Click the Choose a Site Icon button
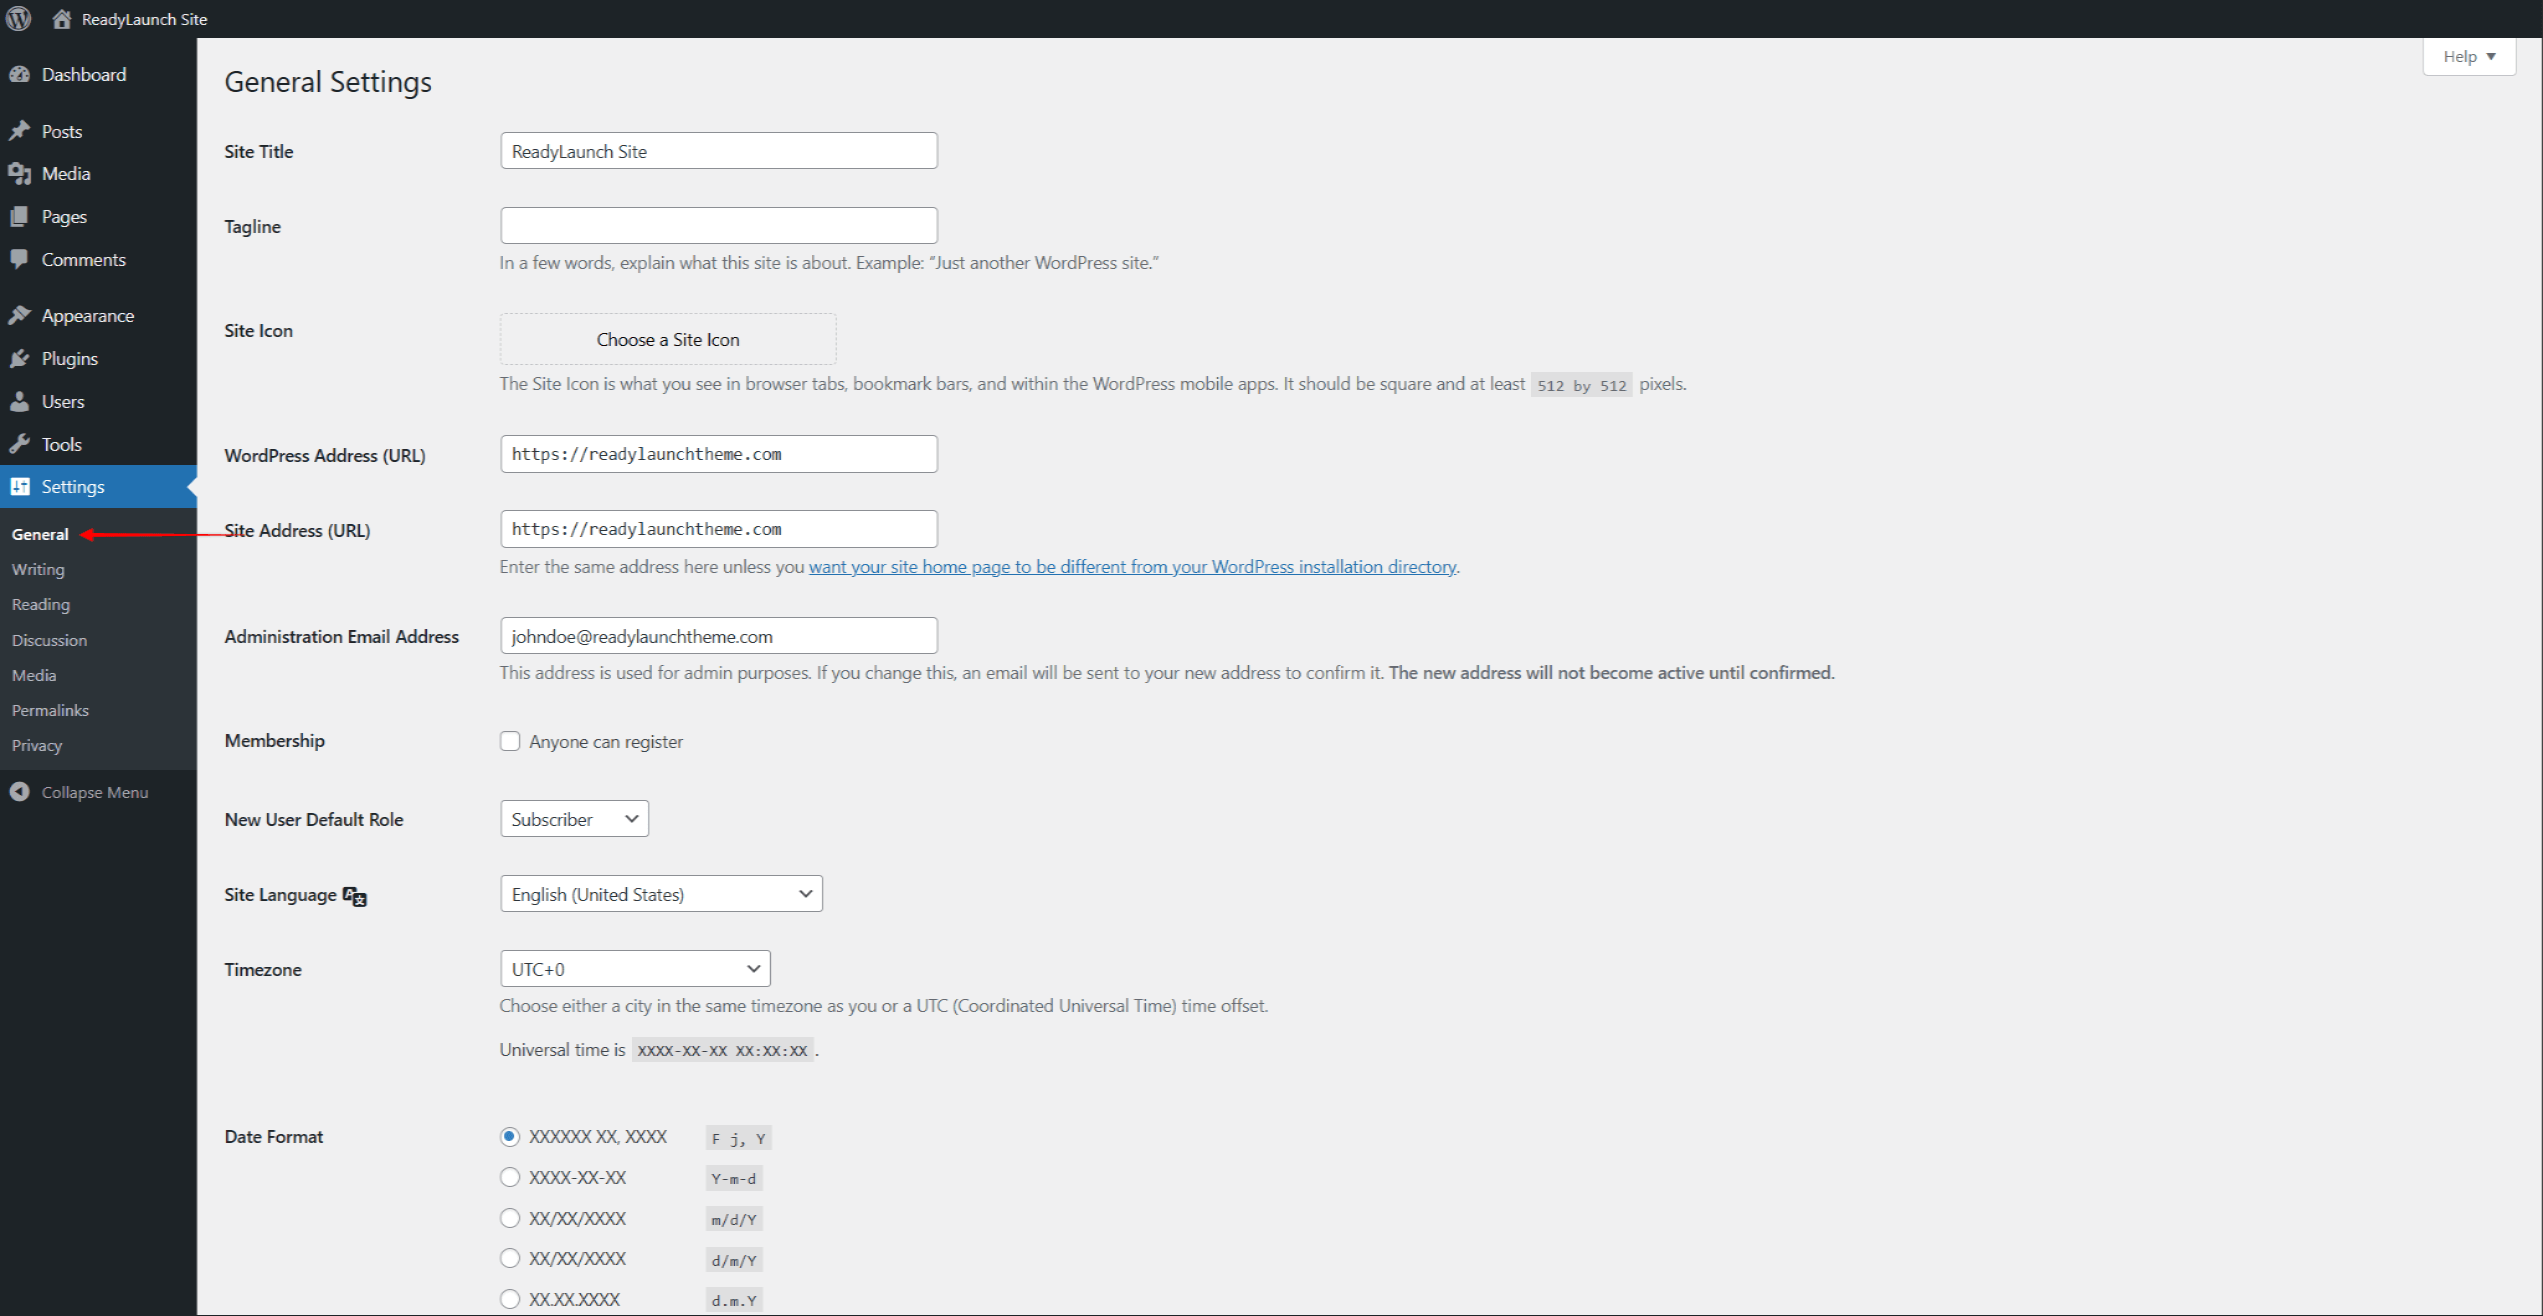2543x1316 pixels. click(x=668, y=339)
